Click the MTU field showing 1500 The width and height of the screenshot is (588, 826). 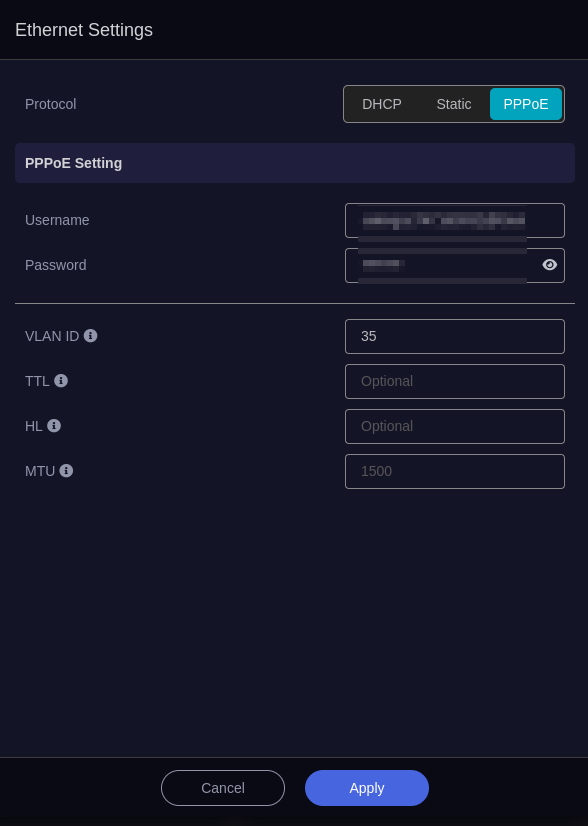click(x=455, y=471)
